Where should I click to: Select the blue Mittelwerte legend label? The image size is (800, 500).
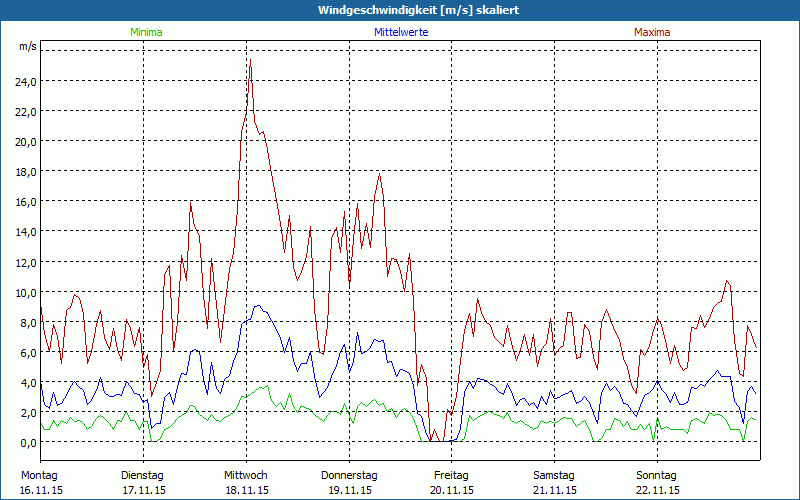(402, 32)
